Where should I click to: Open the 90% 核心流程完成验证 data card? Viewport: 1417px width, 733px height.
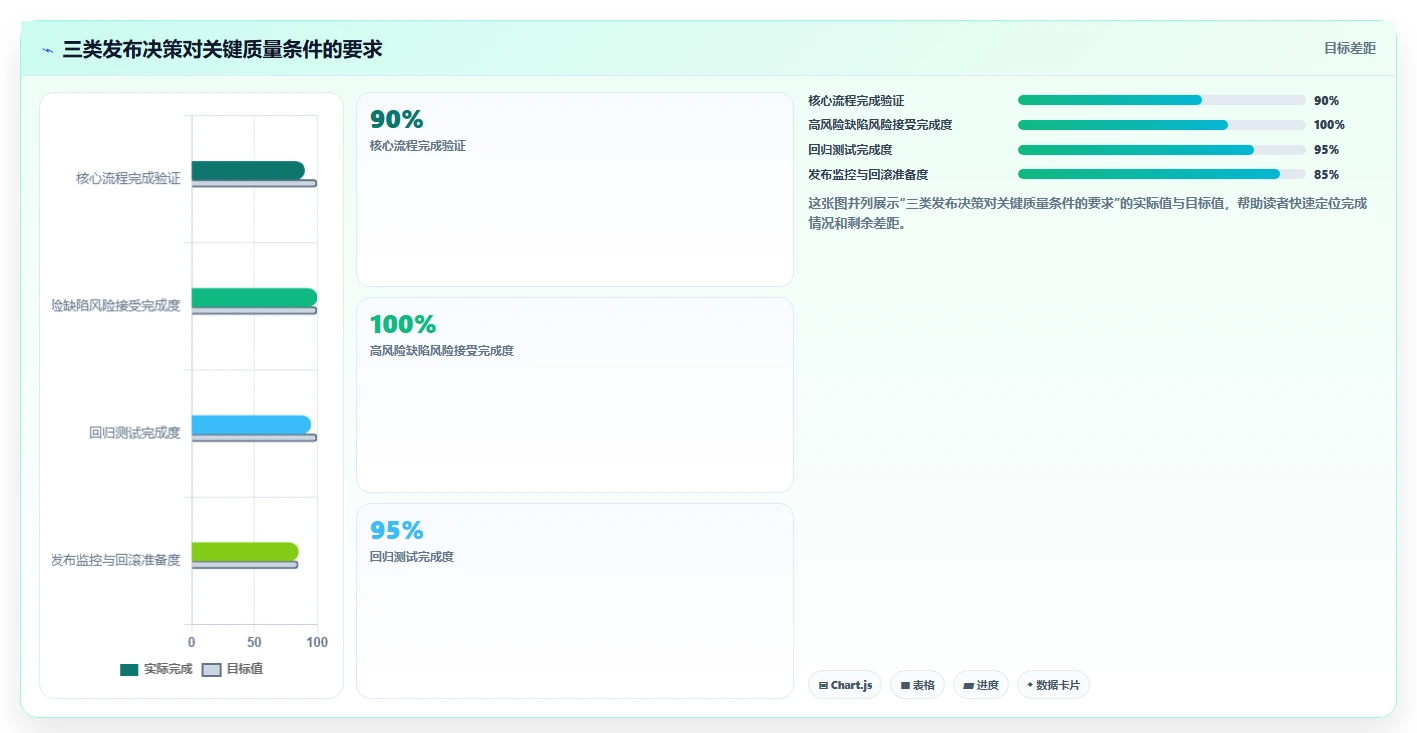coord(575,190)
